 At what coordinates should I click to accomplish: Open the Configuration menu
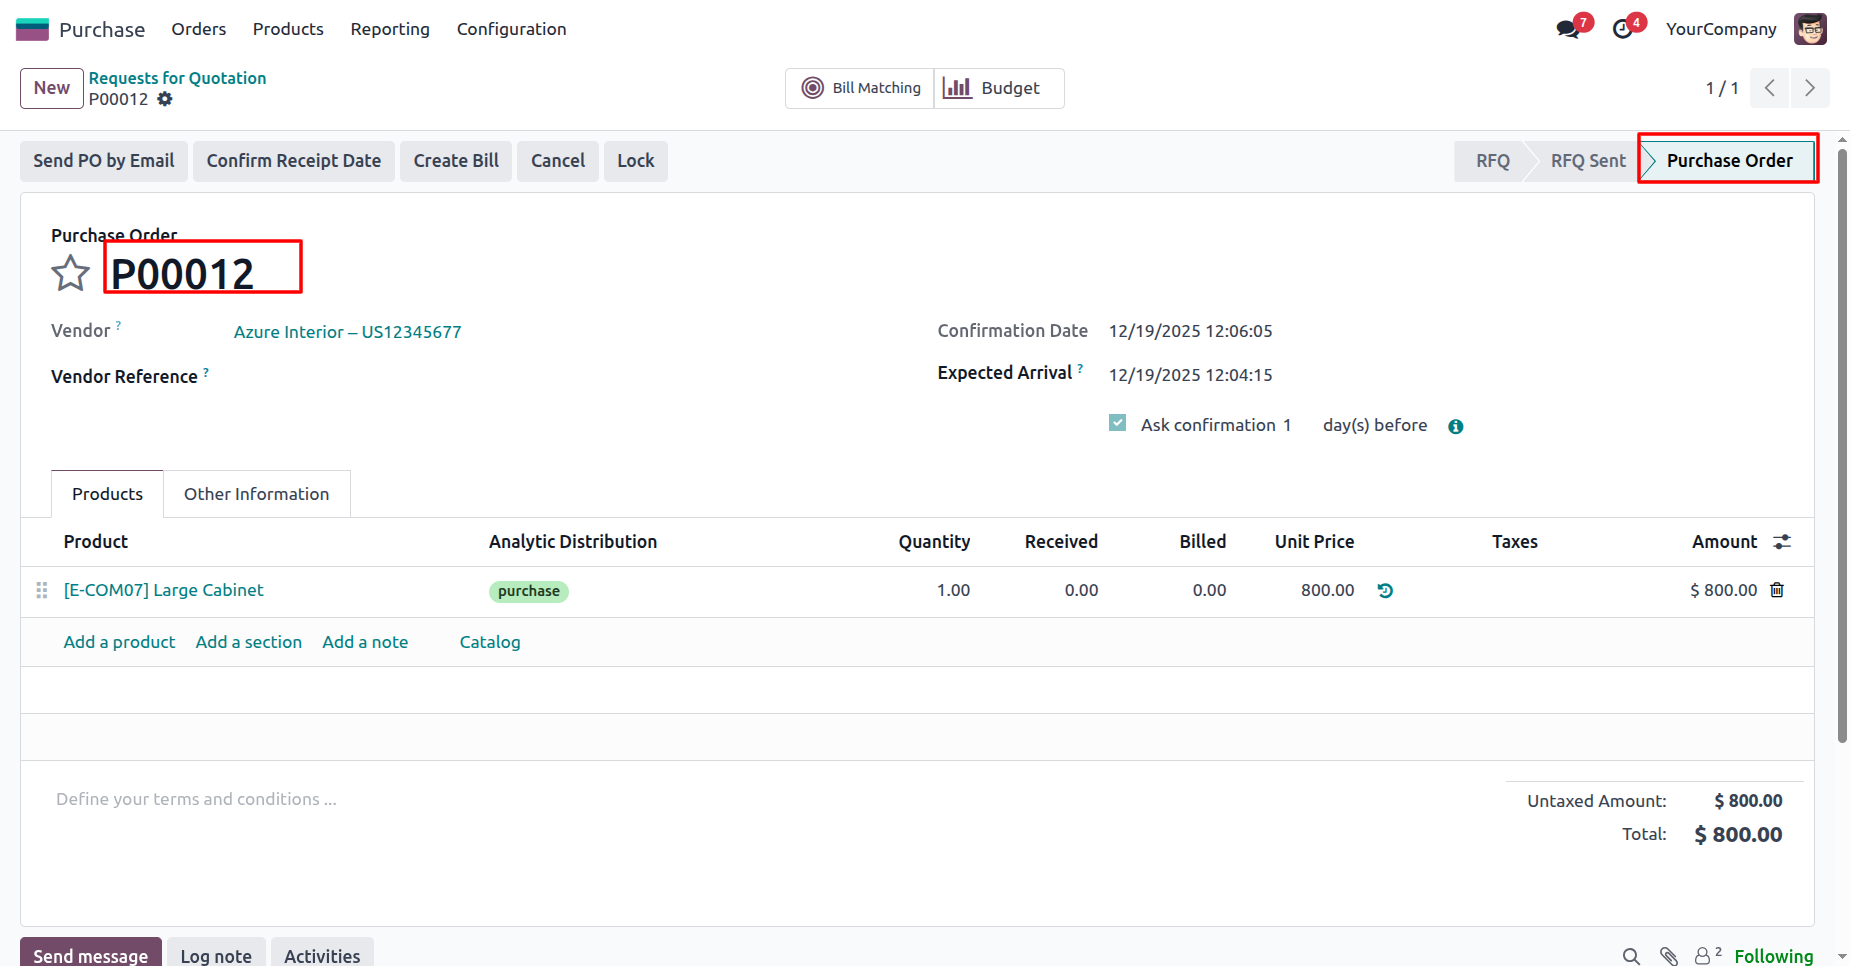point(511,29)
